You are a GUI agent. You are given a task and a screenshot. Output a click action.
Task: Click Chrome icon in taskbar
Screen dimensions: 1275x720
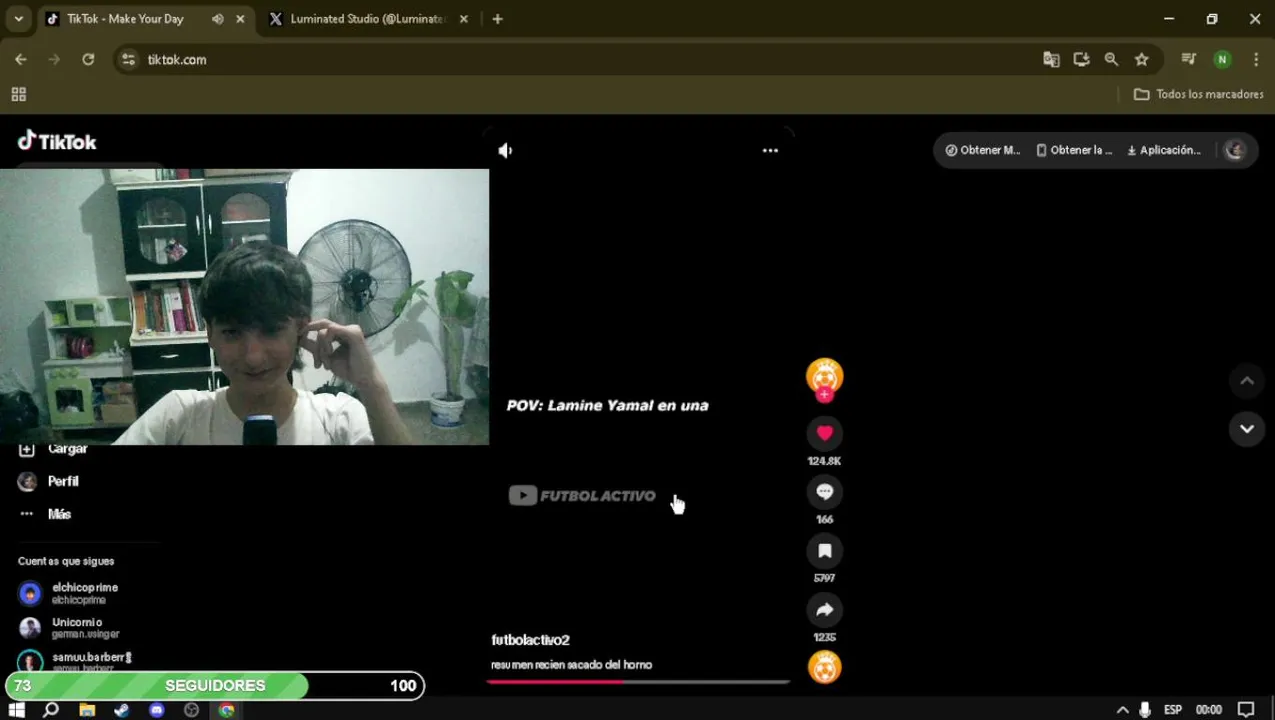tap(227, 710)
